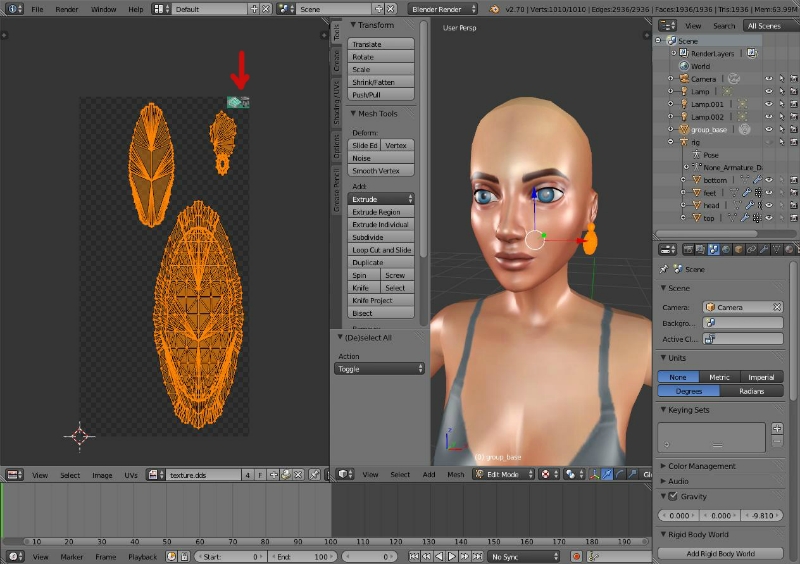The height and width of the screenshot is (564, 800).
Task: Click the play animation button
Action: pos(452,556)
